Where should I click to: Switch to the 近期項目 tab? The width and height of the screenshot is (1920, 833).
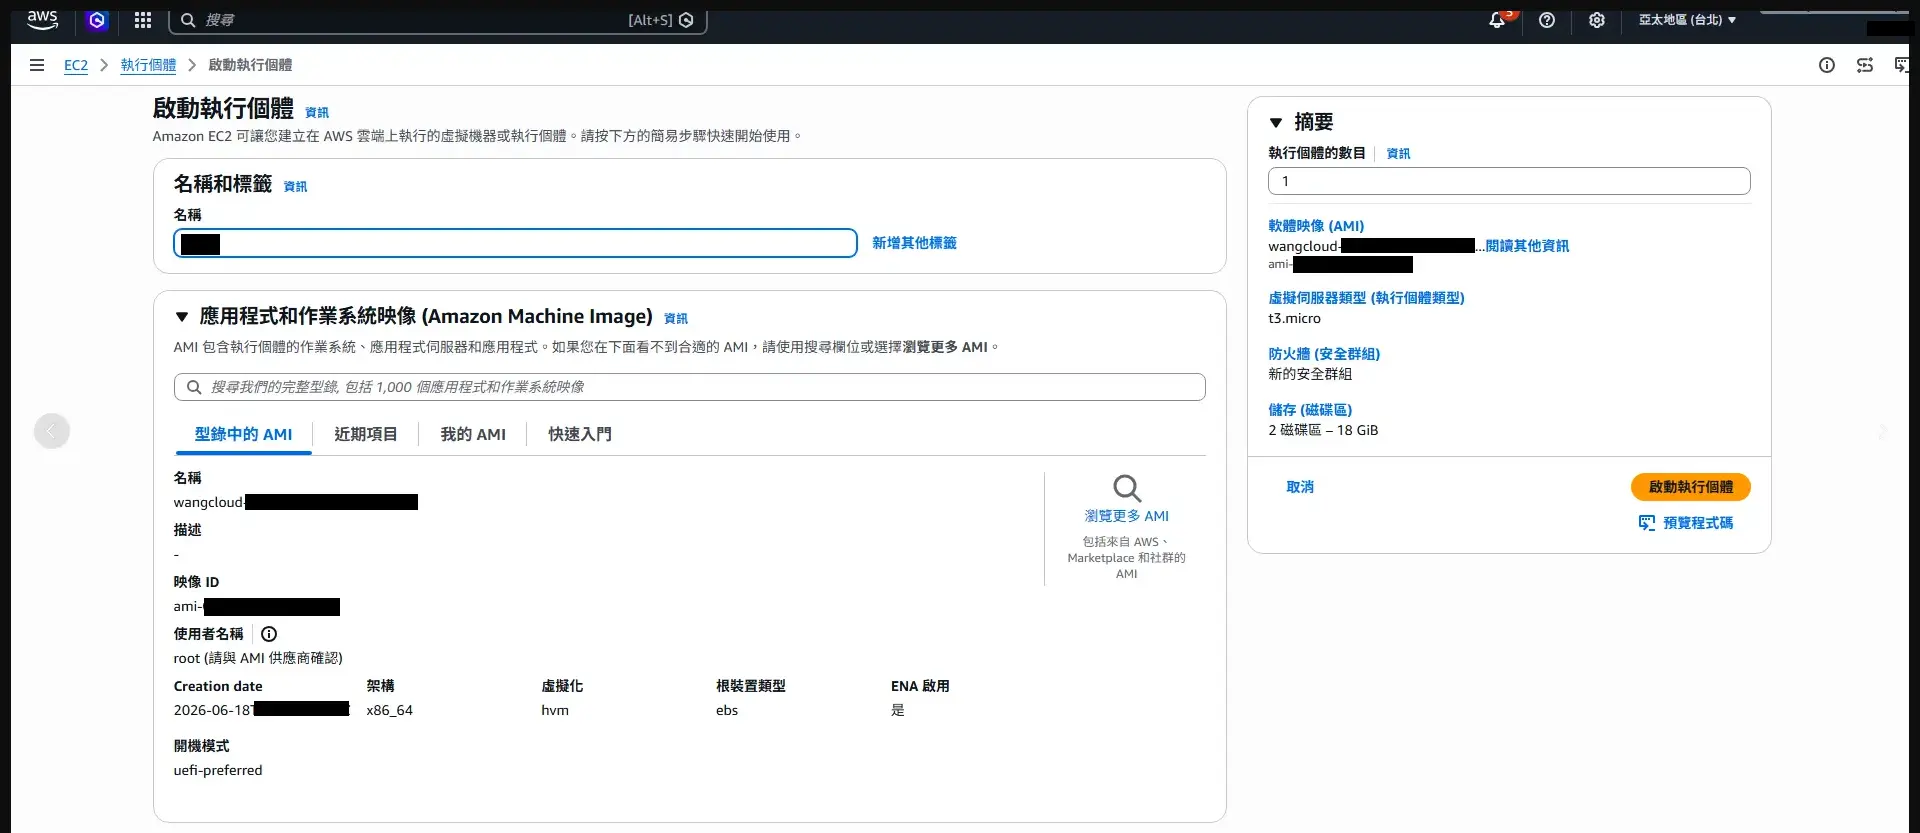(x=366, y=434)
